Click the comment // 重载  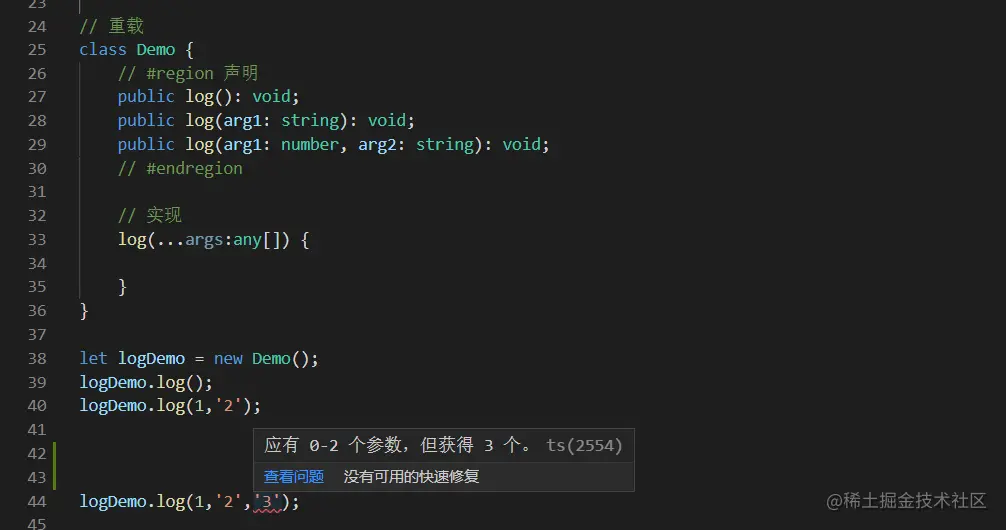(112, 26)
